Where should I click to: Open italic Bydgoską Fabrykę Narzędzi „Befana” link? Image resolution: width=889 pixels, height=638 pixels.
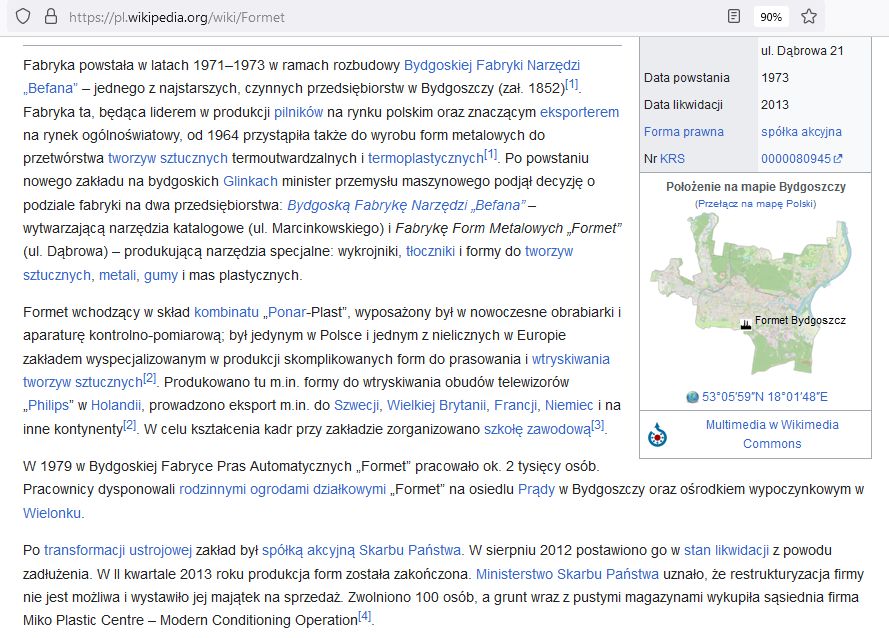pyautogui.click(x=406, y=205)
